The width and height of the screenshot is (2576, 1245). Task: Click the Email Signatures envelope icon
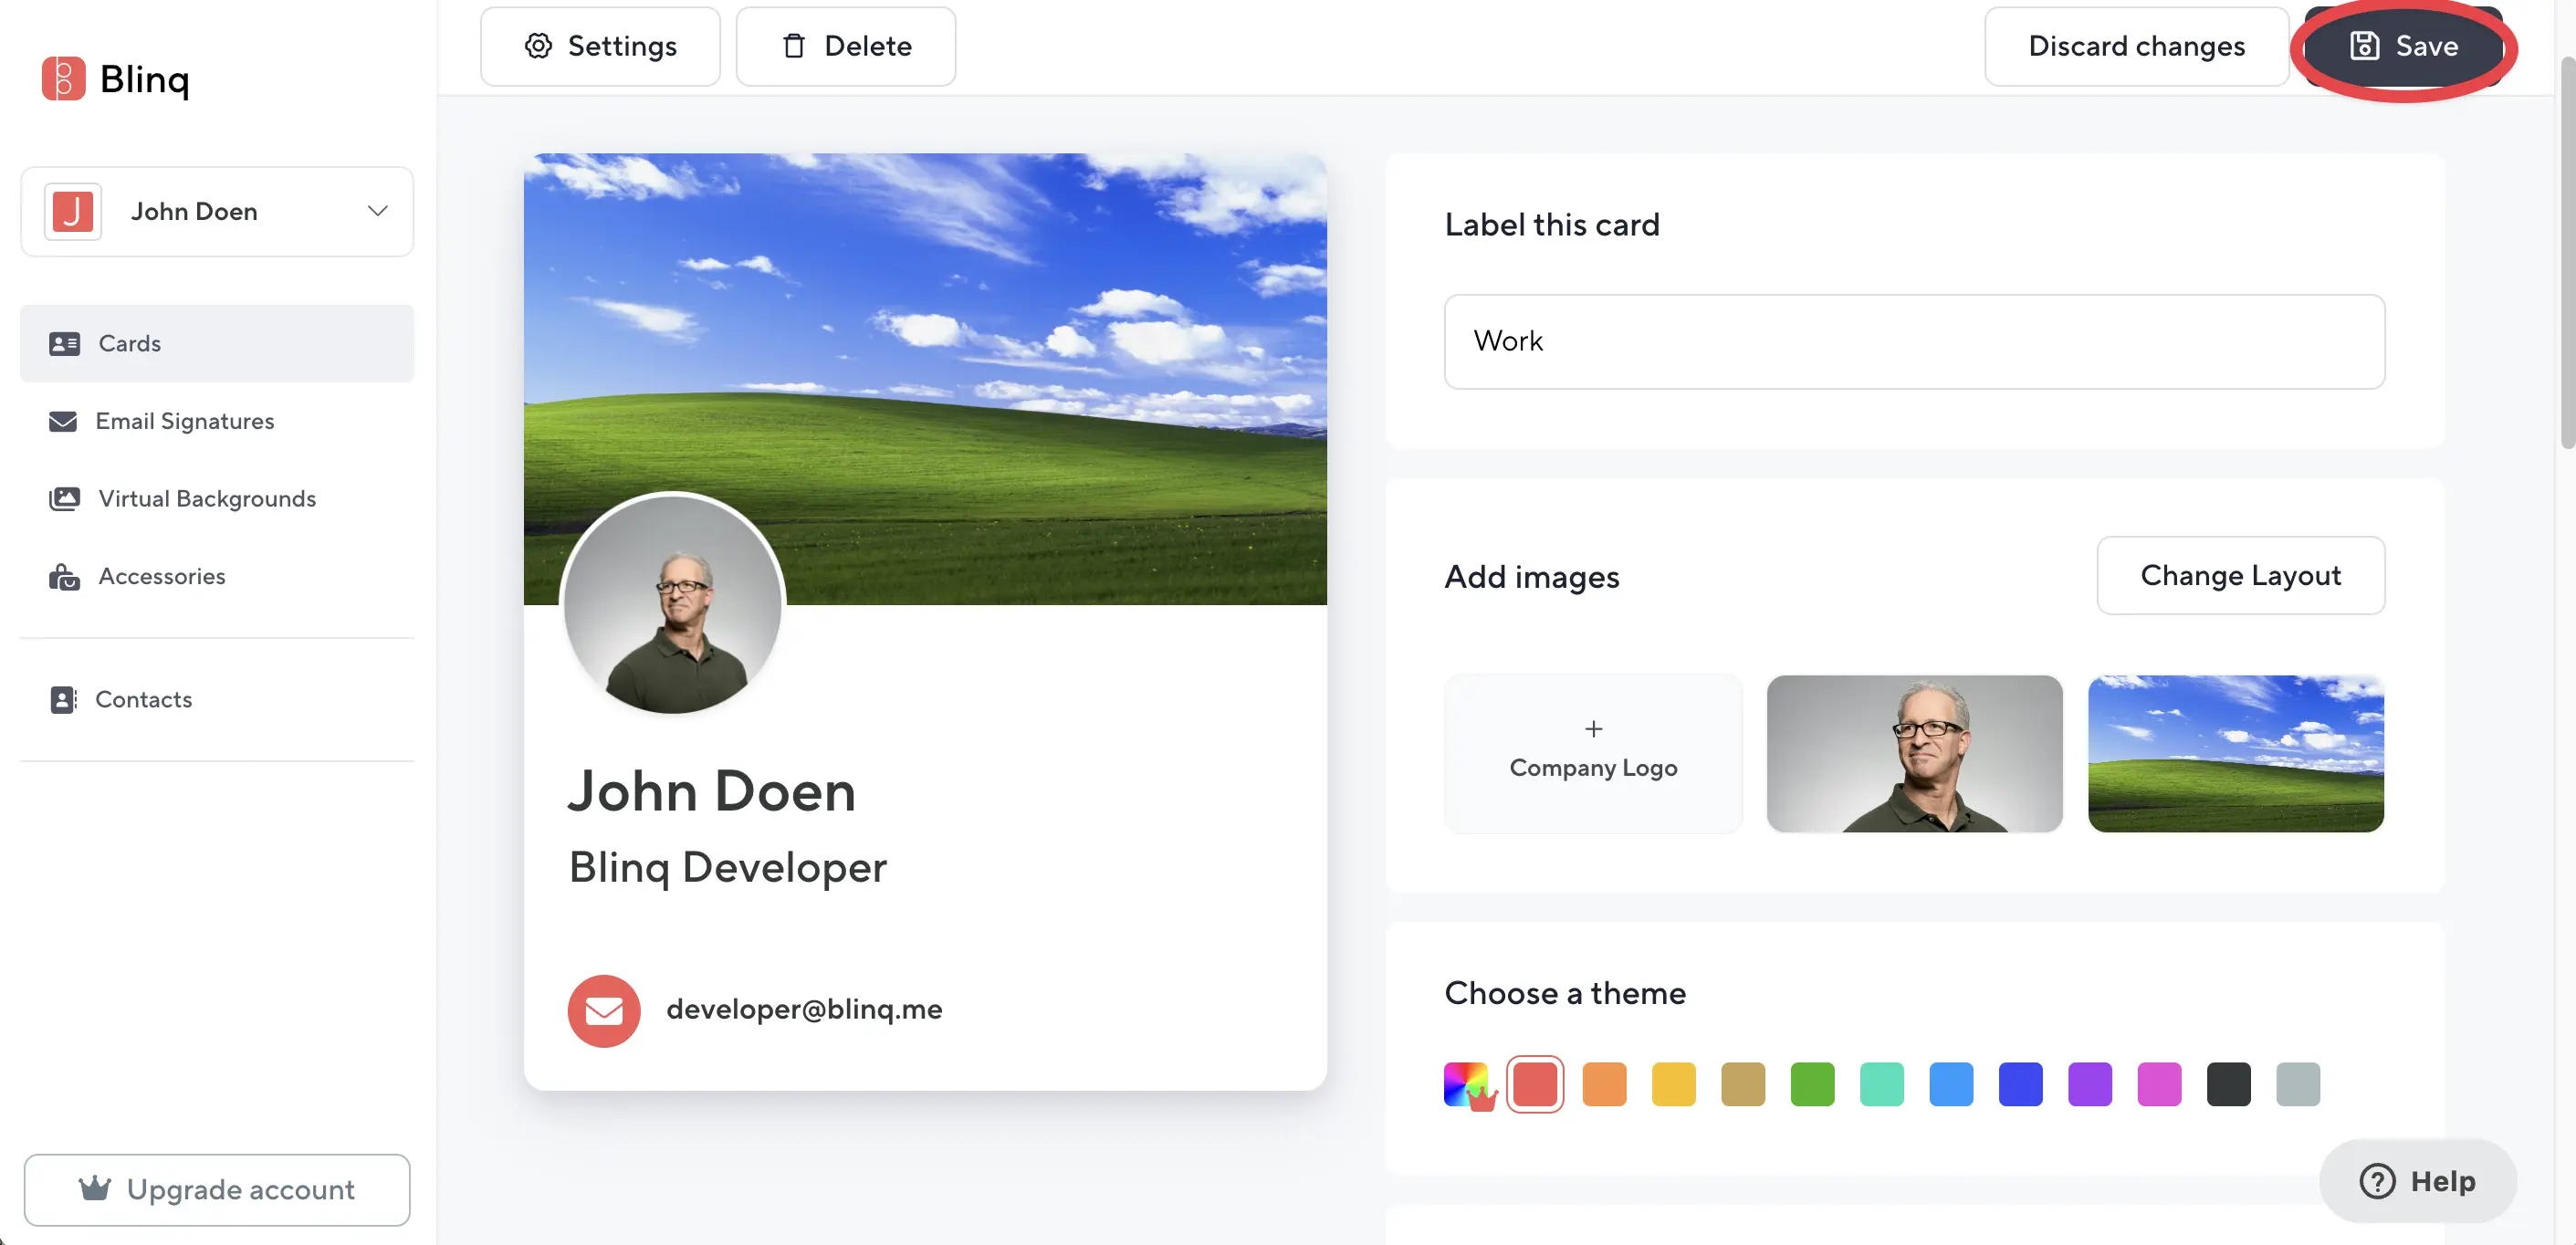click(63, 421)
